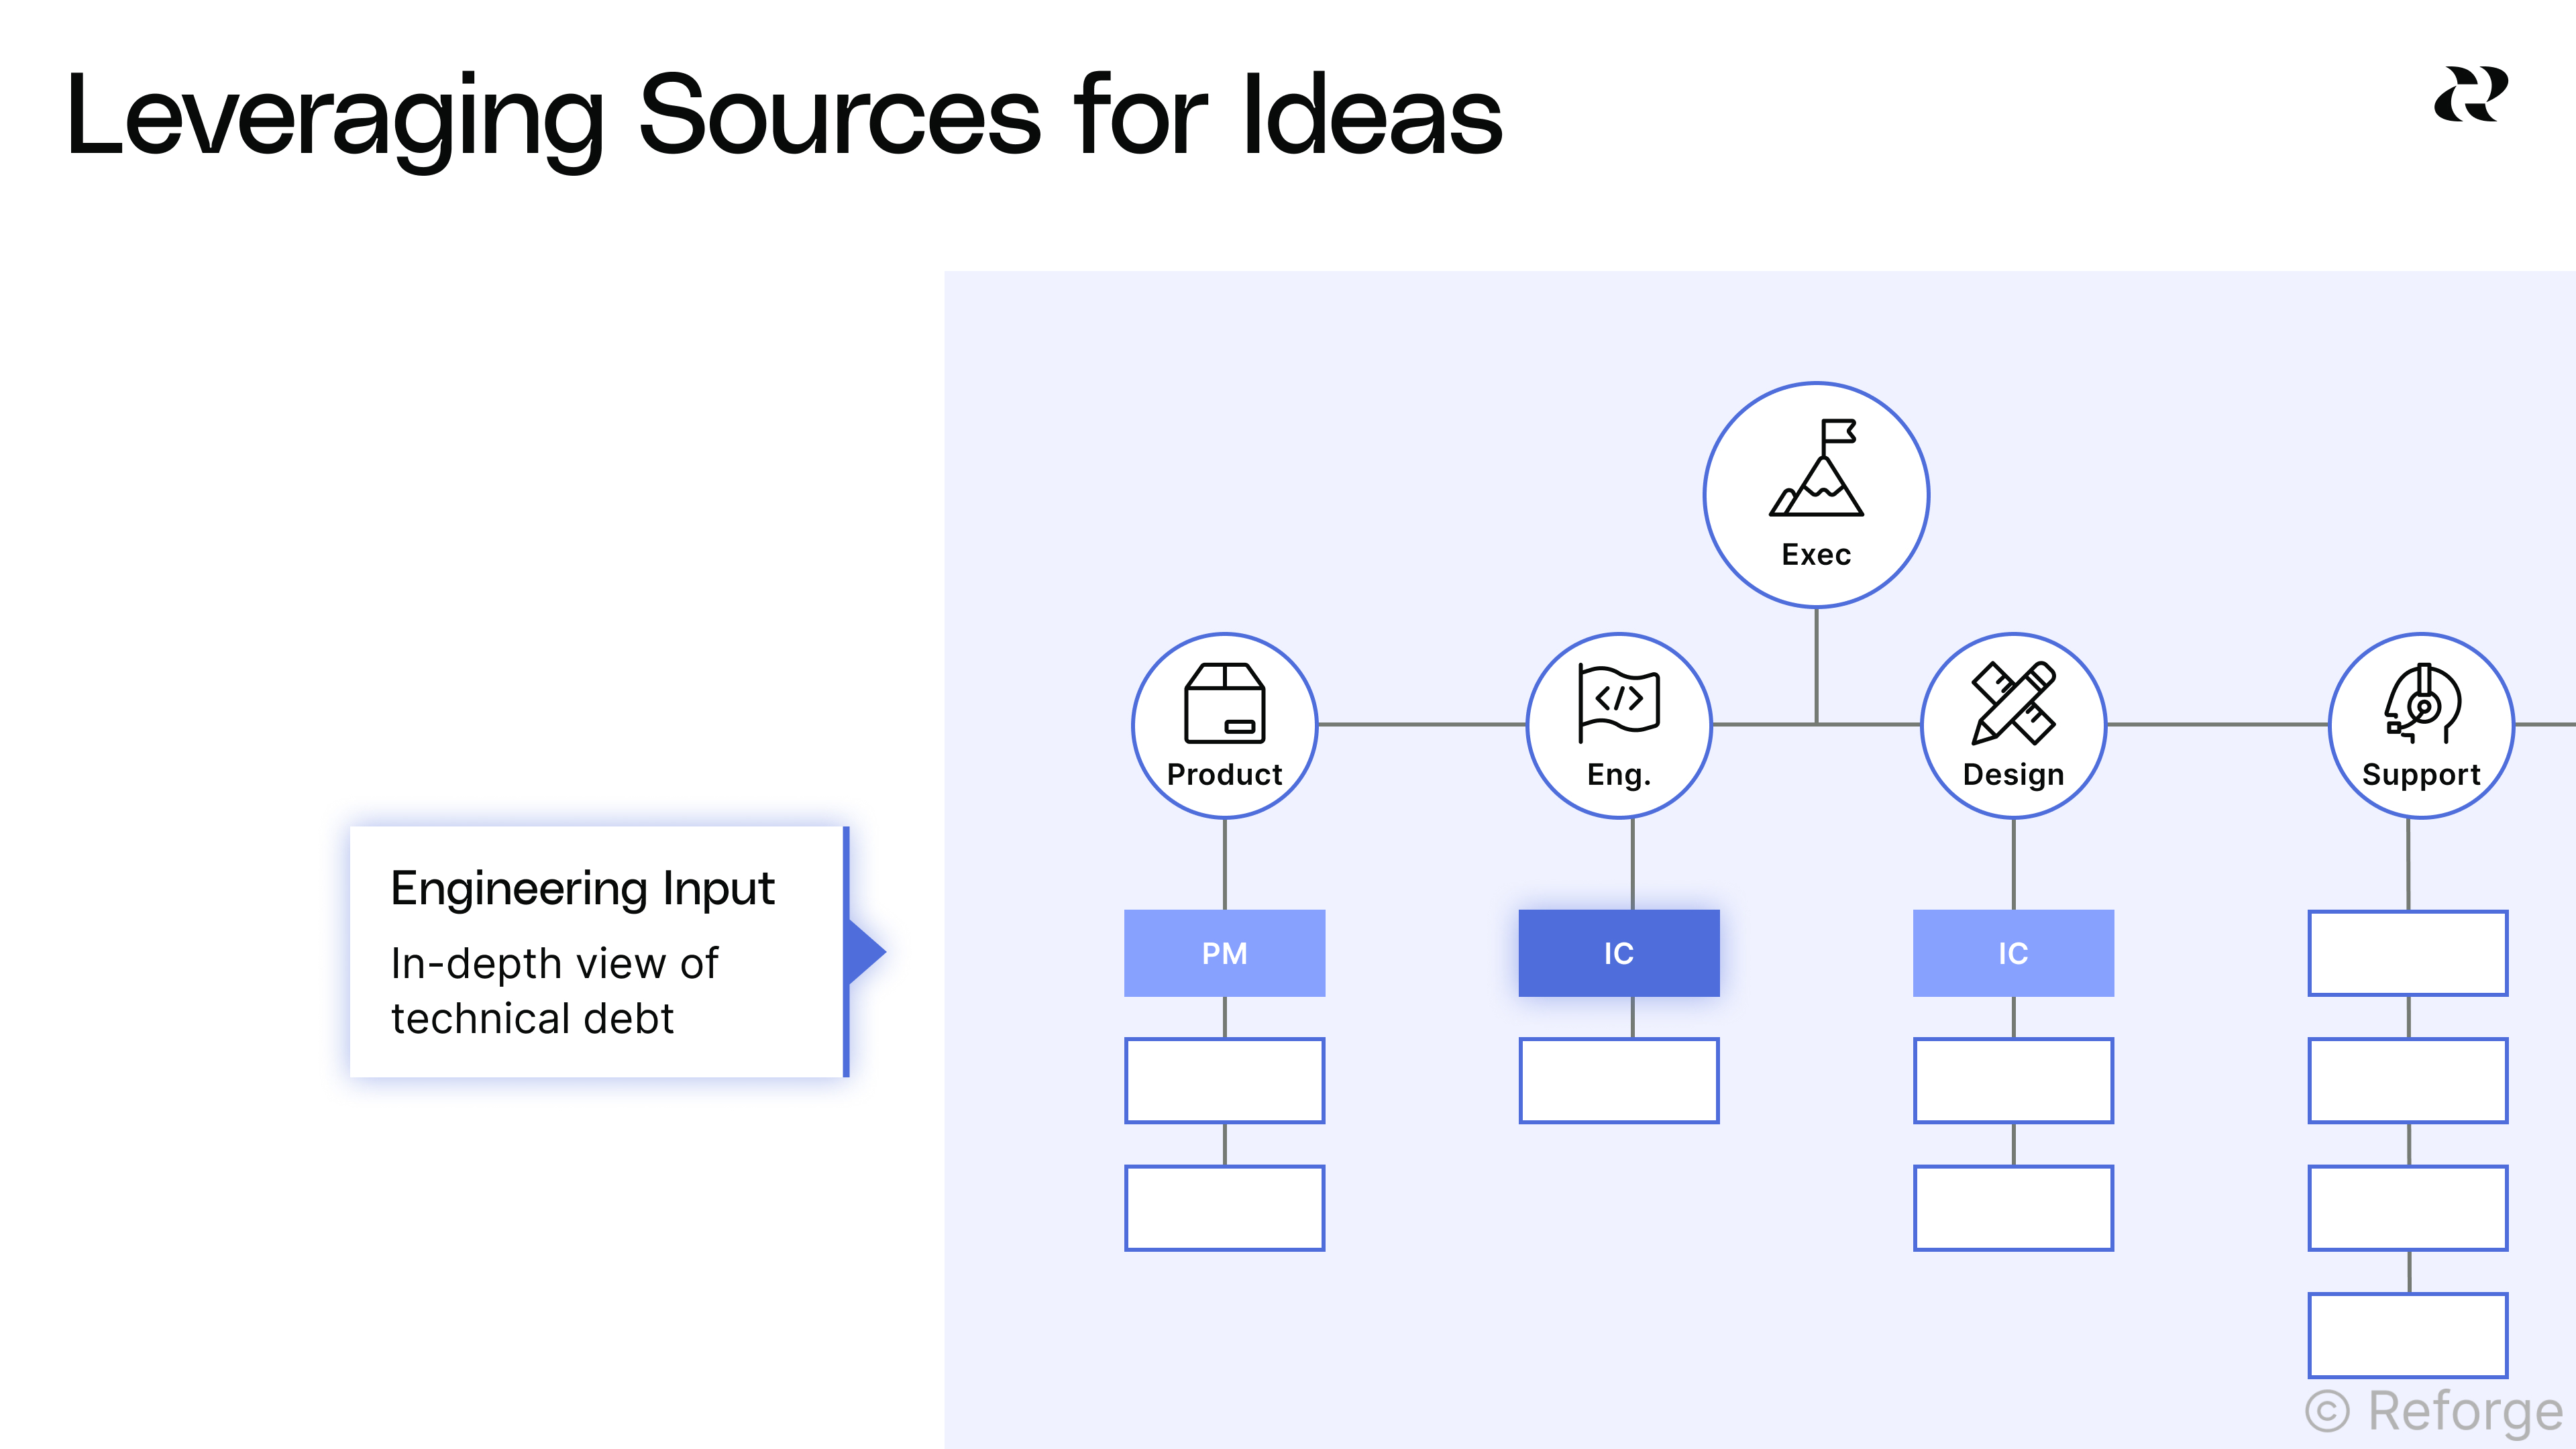The height and width of the screenshot is (1449, 2576).
Task: Click the bottom empty box in Design column
Action: [x=2013, y=1207]
